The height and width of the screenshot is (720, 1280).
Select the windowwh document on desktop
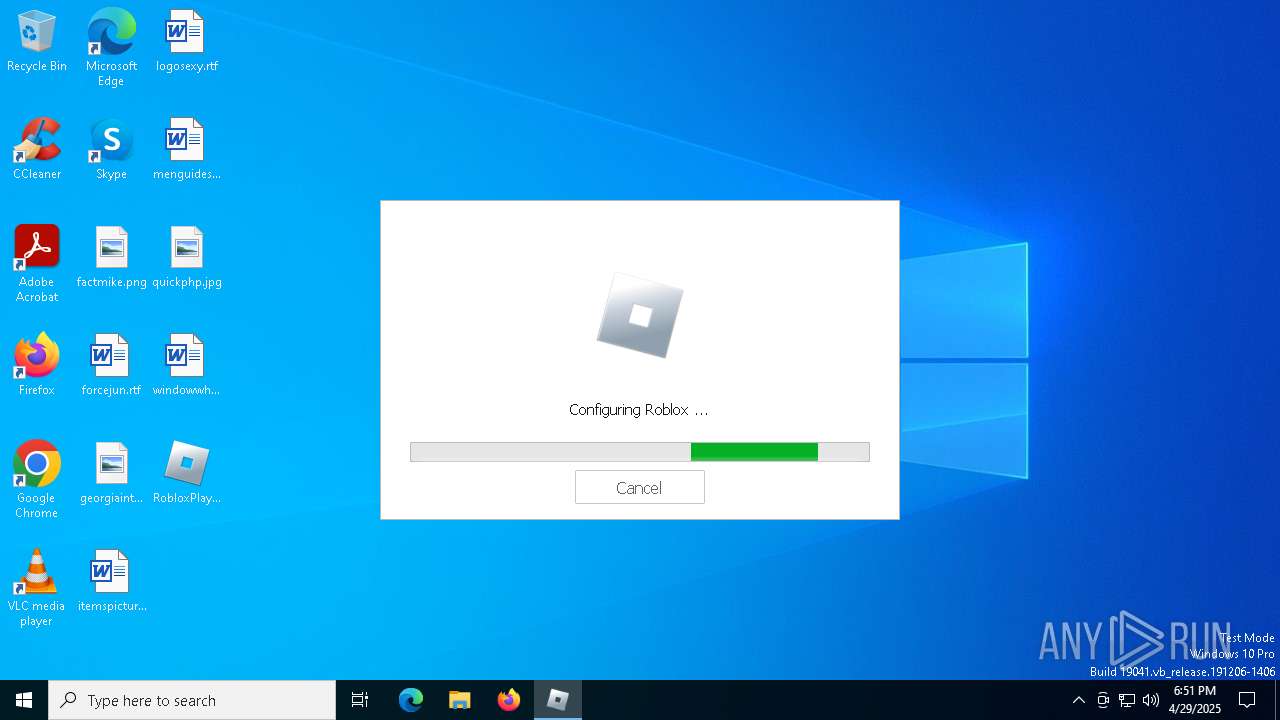coord(186,366)
